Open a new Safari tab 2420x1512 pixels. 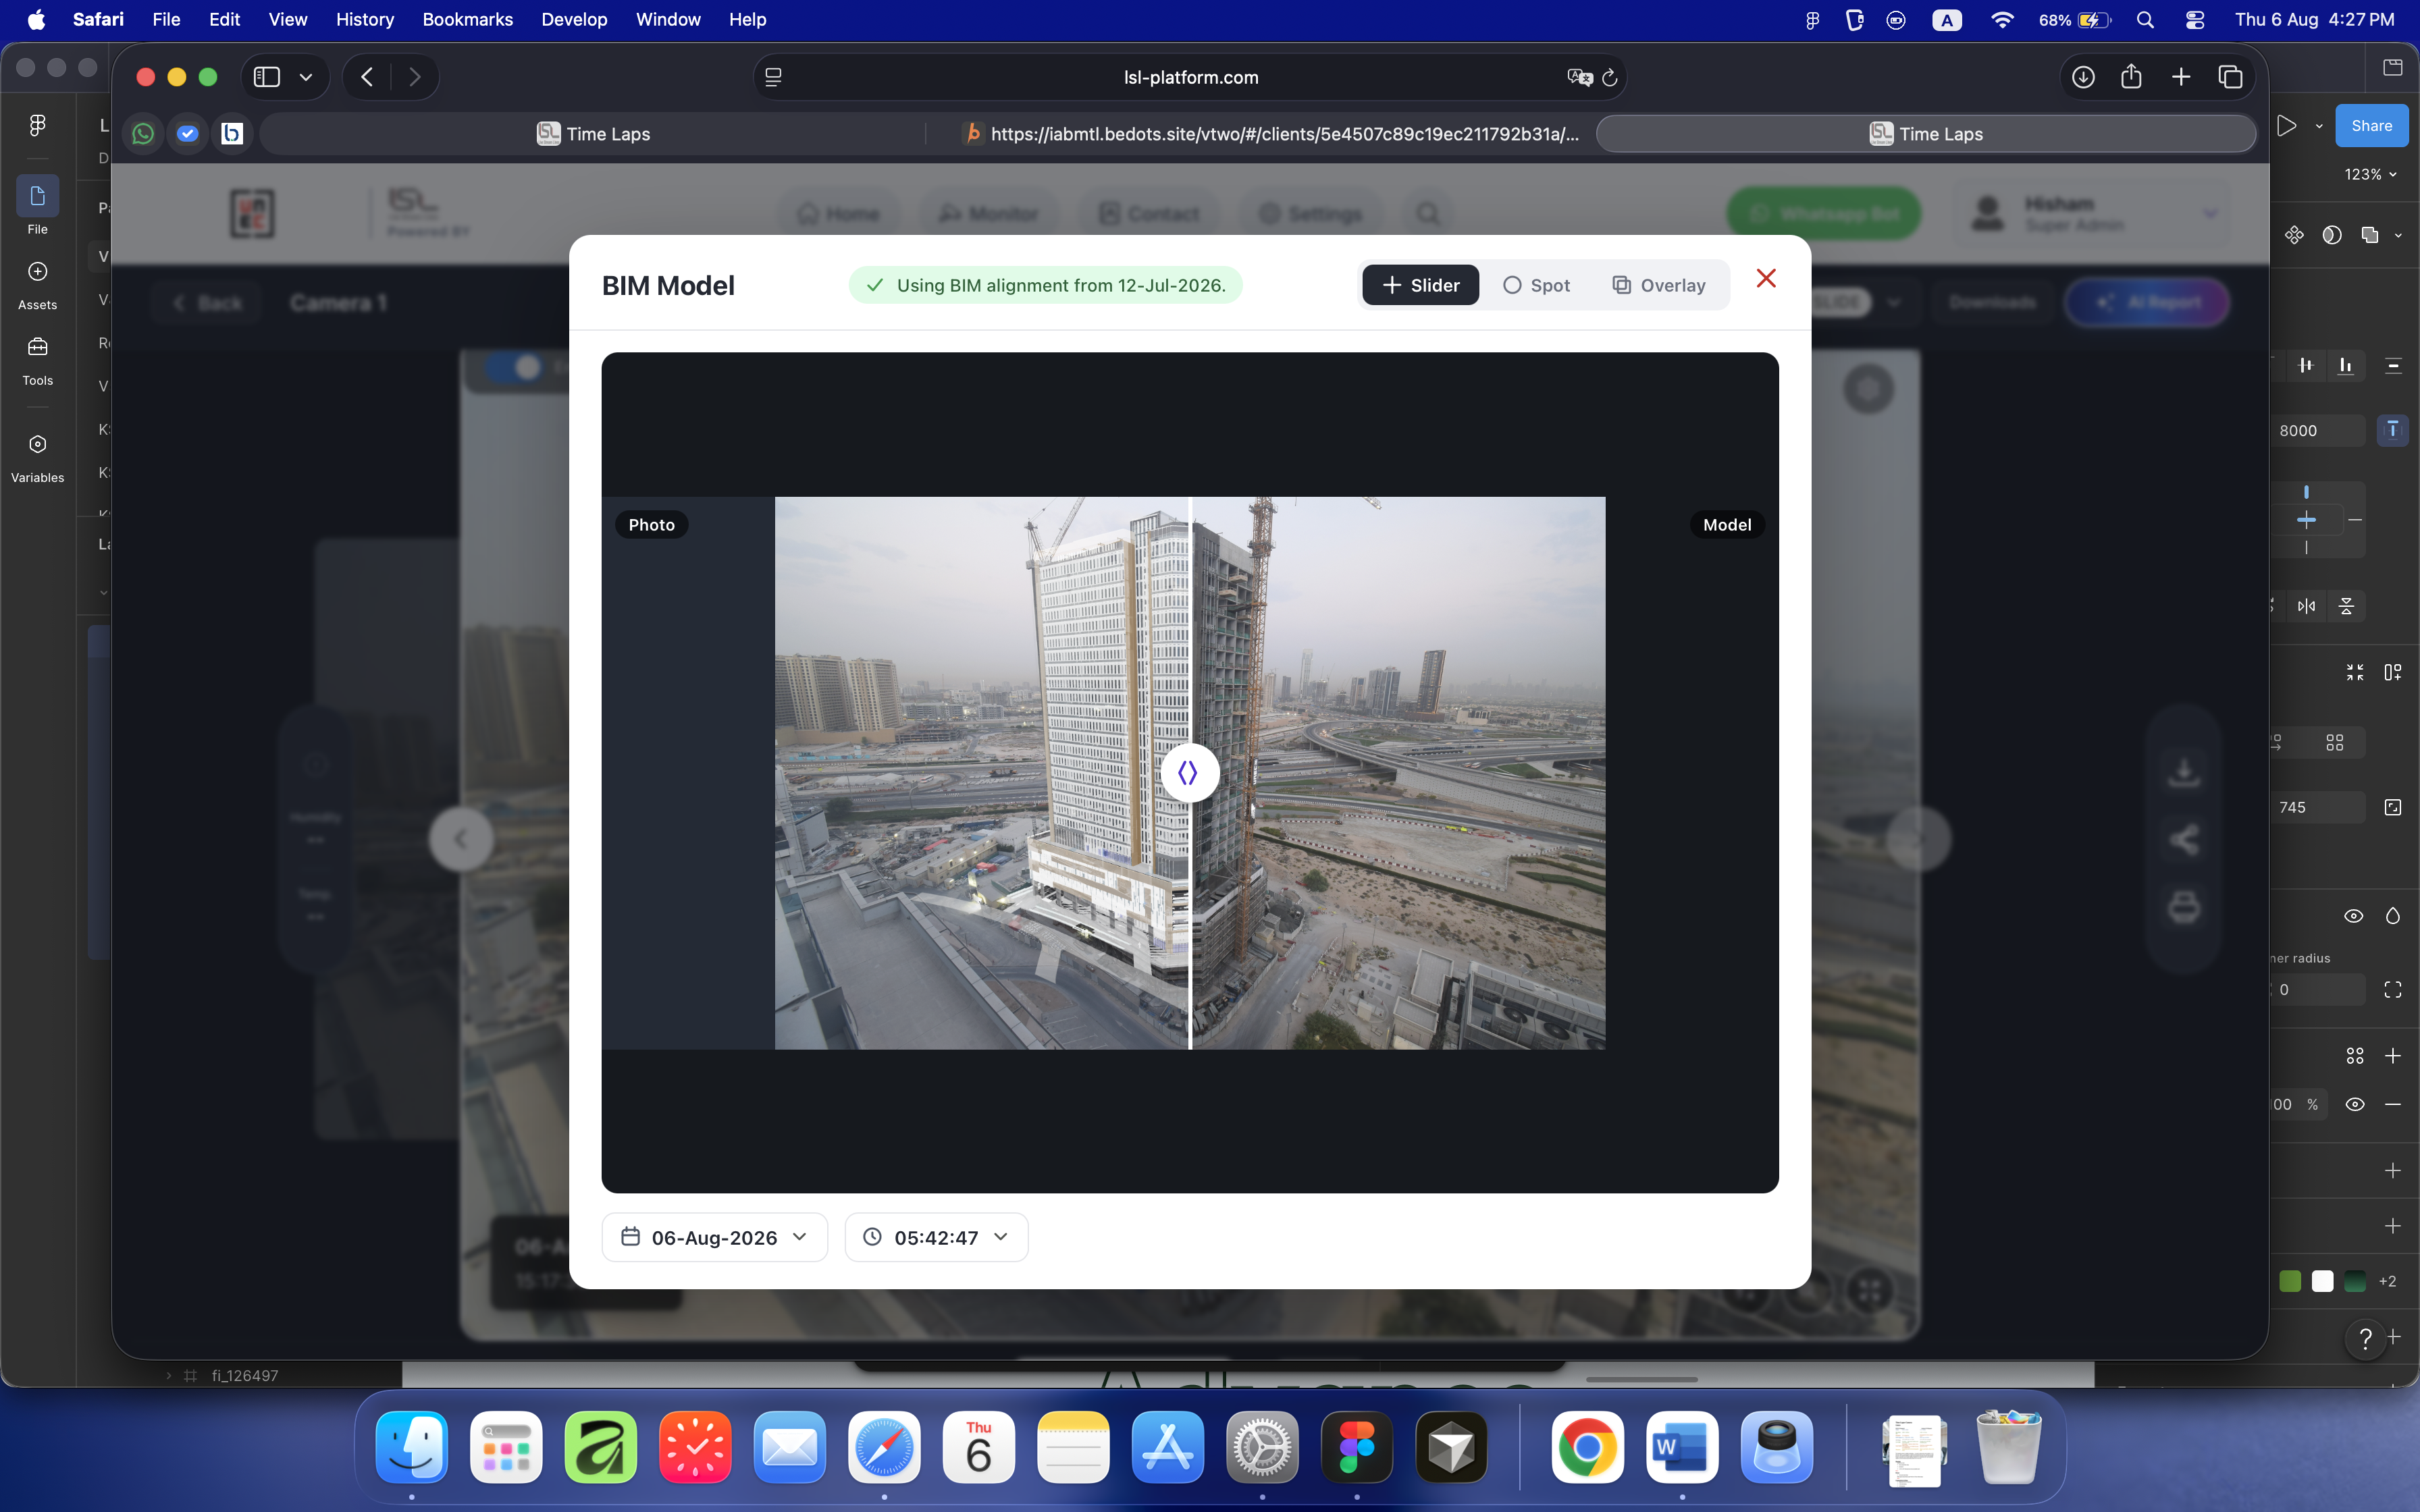pyautogui.click(x=2181, y=77)
